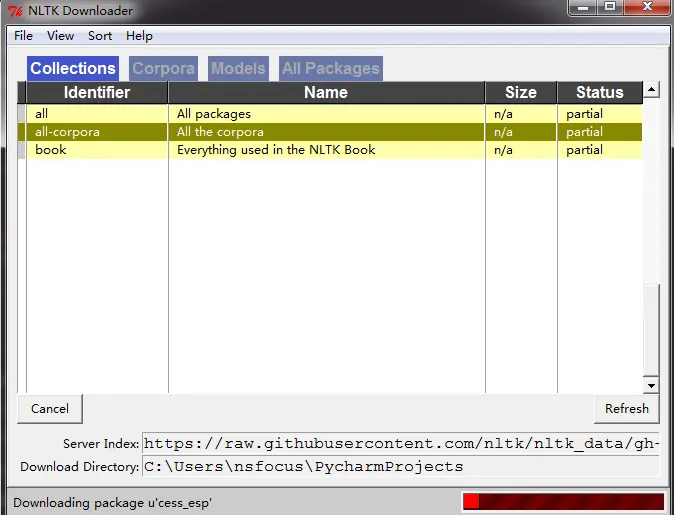Sort by the Name column header

coord(326,92)
